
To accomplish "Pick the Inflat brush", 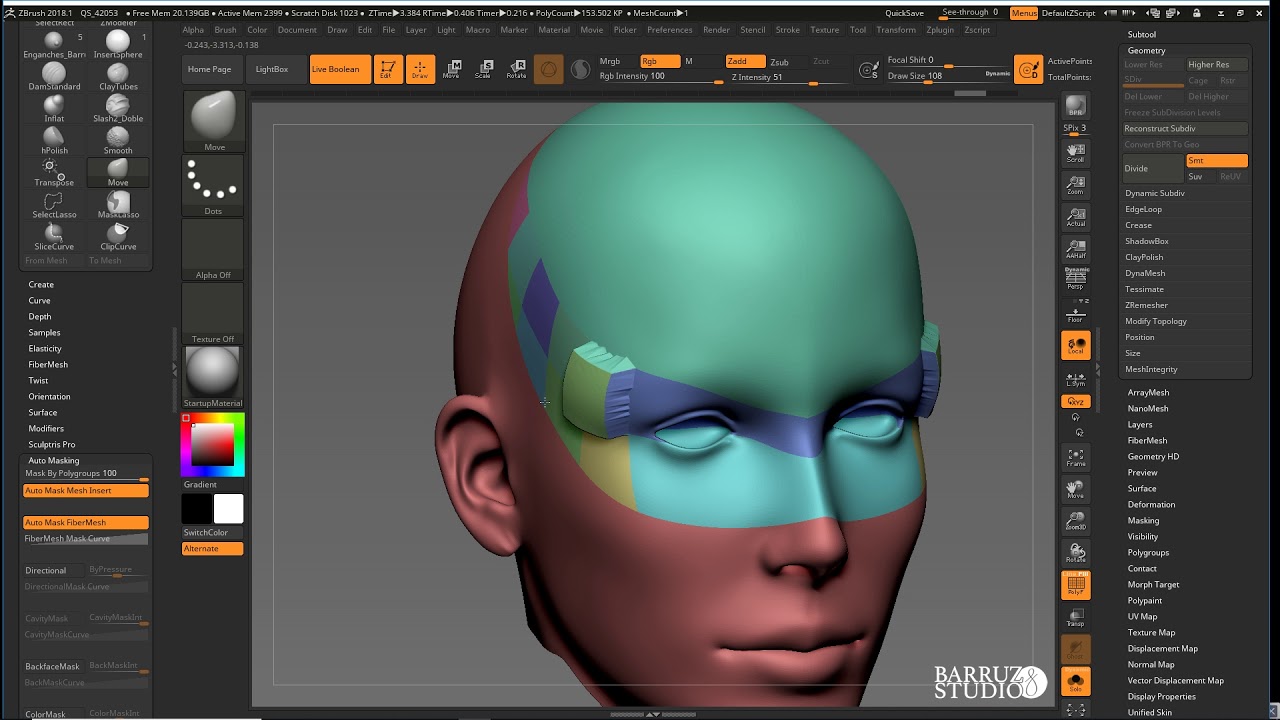I will coord(54,109).
